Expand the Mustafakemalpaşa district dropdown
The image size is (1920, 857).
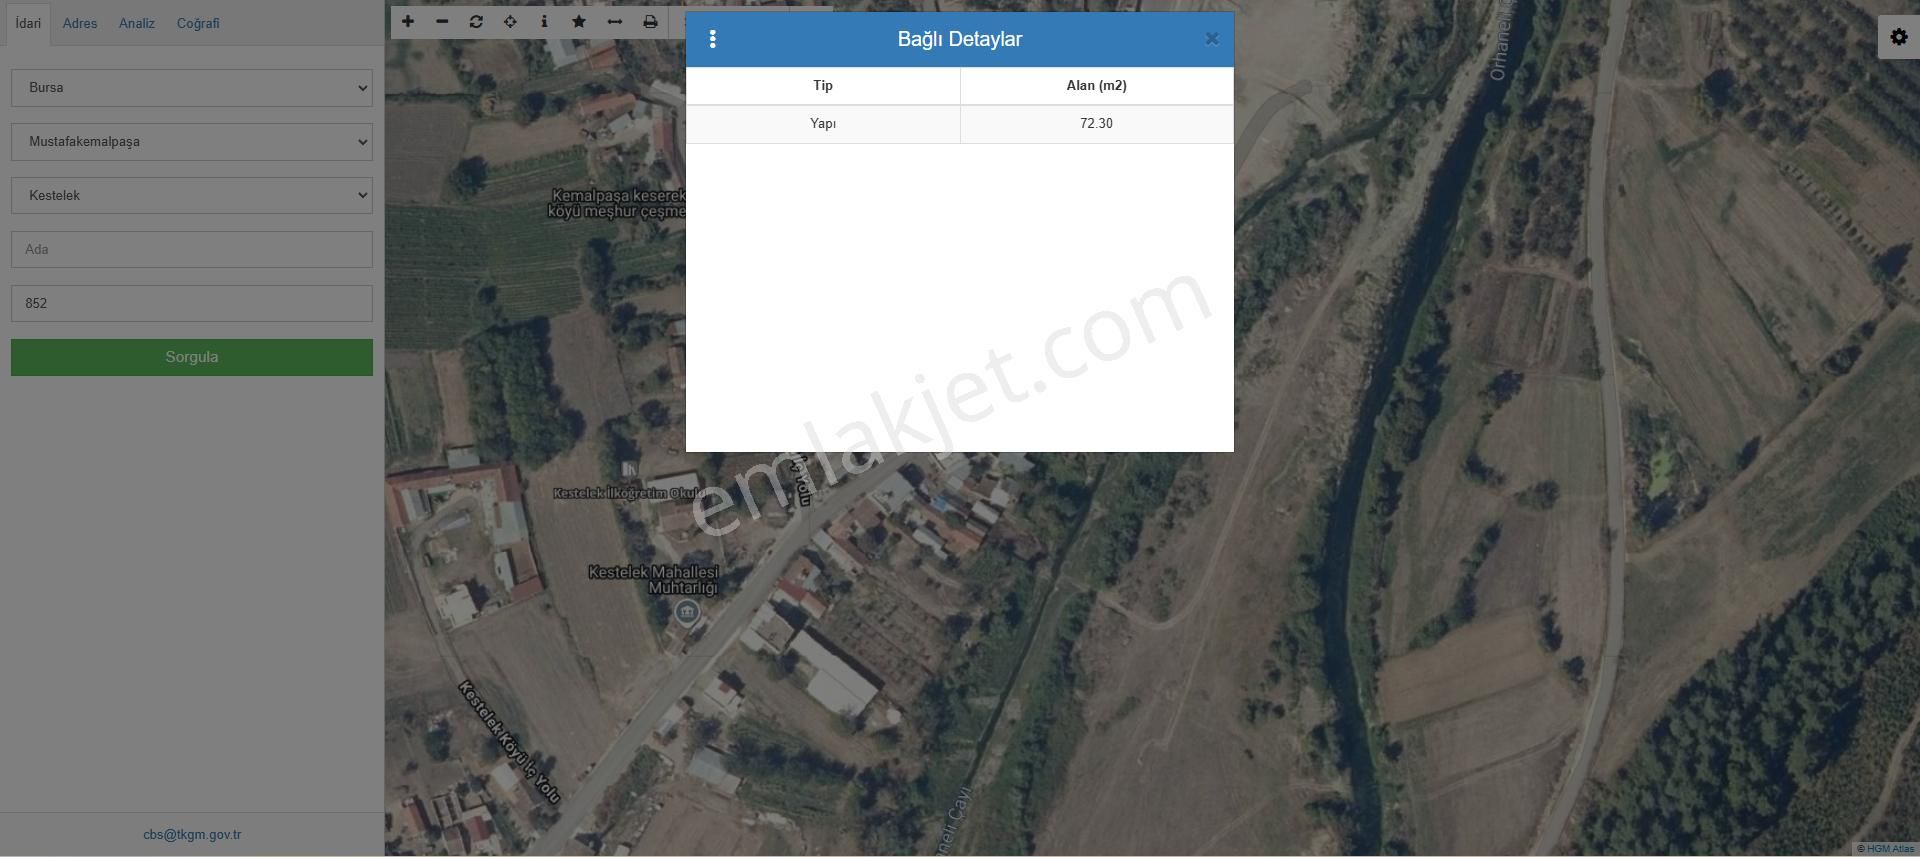pos(192,142)
